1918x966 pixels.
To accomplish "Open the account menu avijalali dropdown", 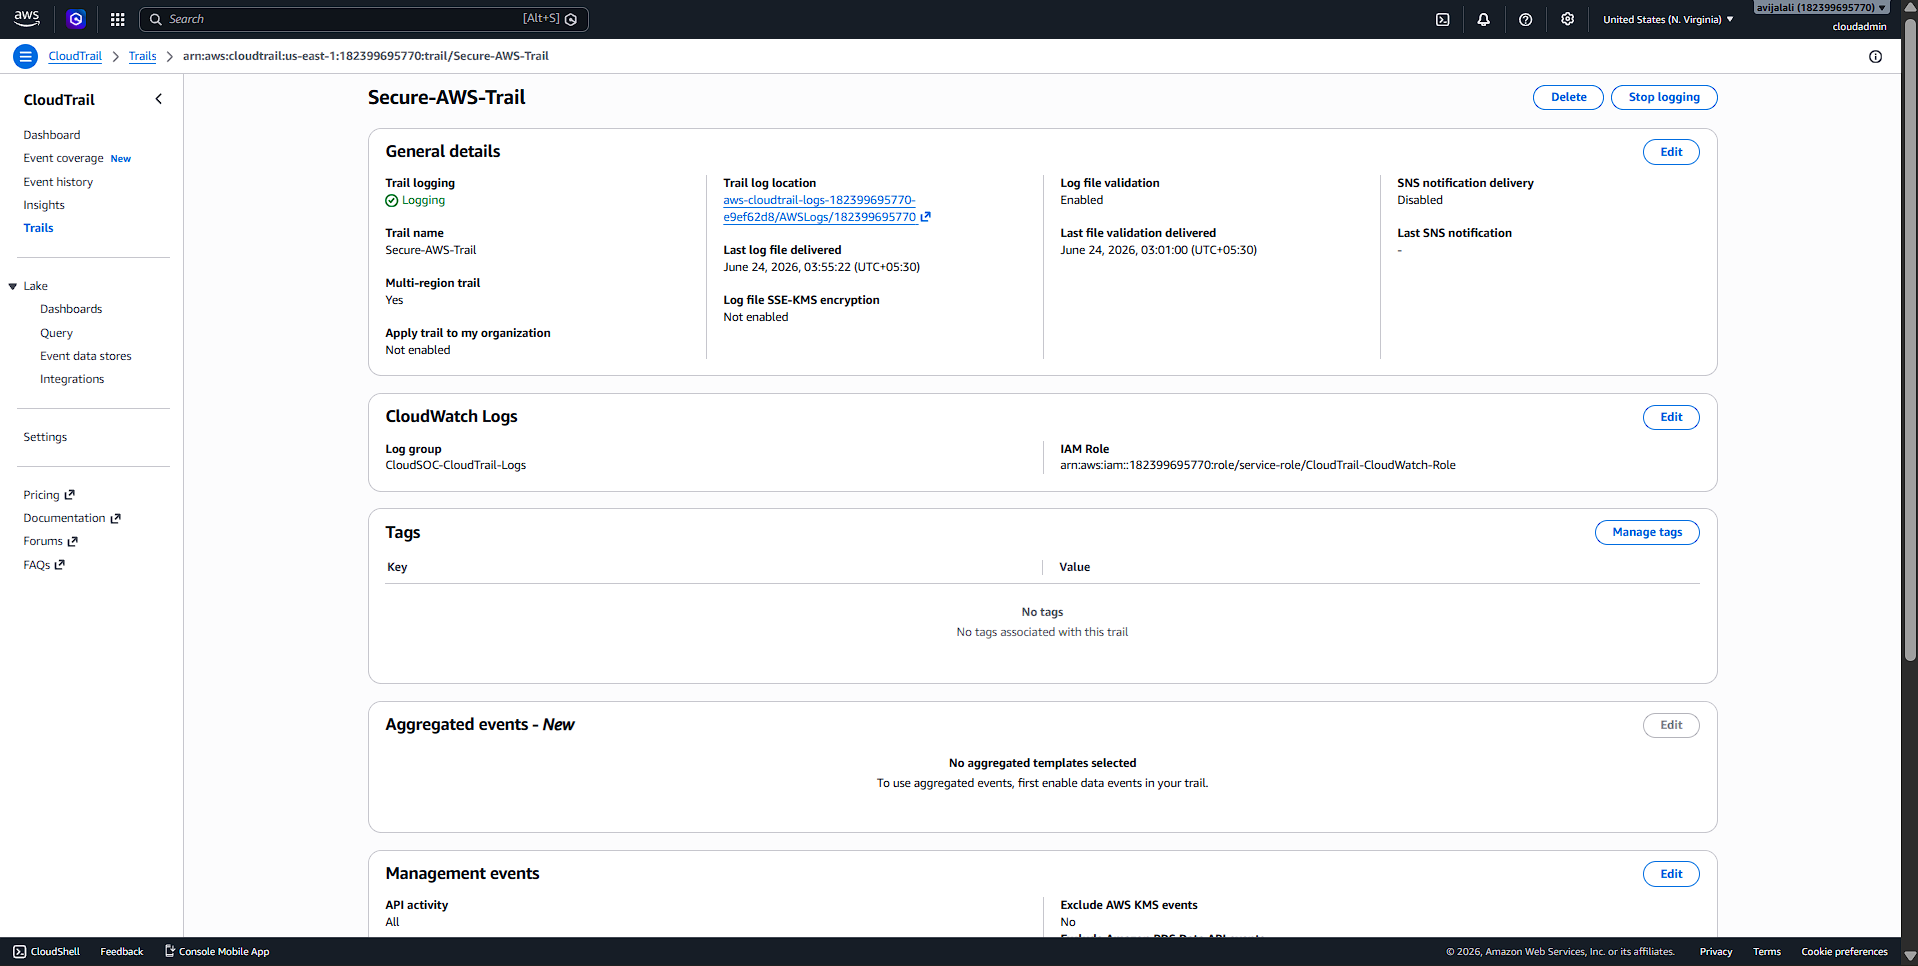I will (x=1821, y=7).
